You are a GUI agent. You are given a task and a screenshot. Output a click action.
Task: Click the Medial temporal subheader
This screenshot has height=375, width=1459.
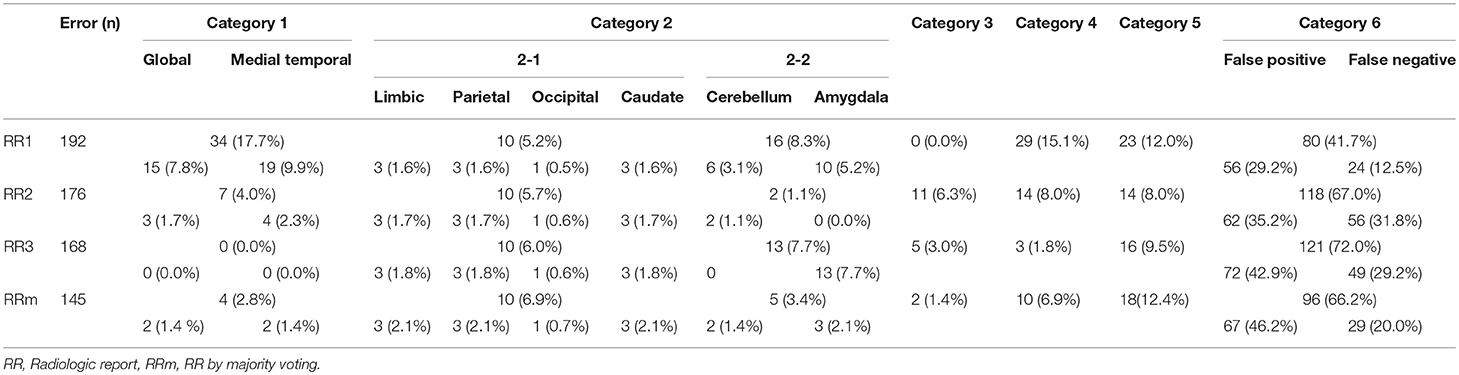(291, 60)
